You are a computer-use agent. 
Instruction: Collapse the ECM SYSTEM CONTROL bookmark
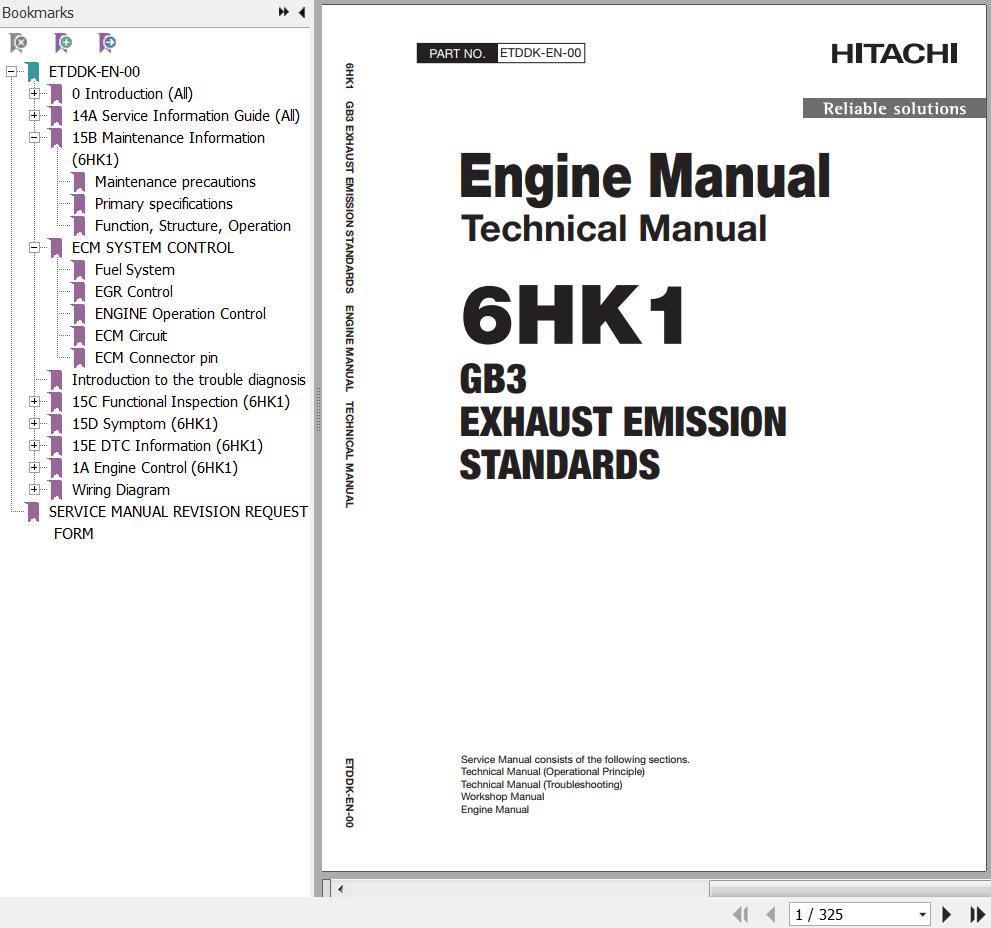pos(34,247)
